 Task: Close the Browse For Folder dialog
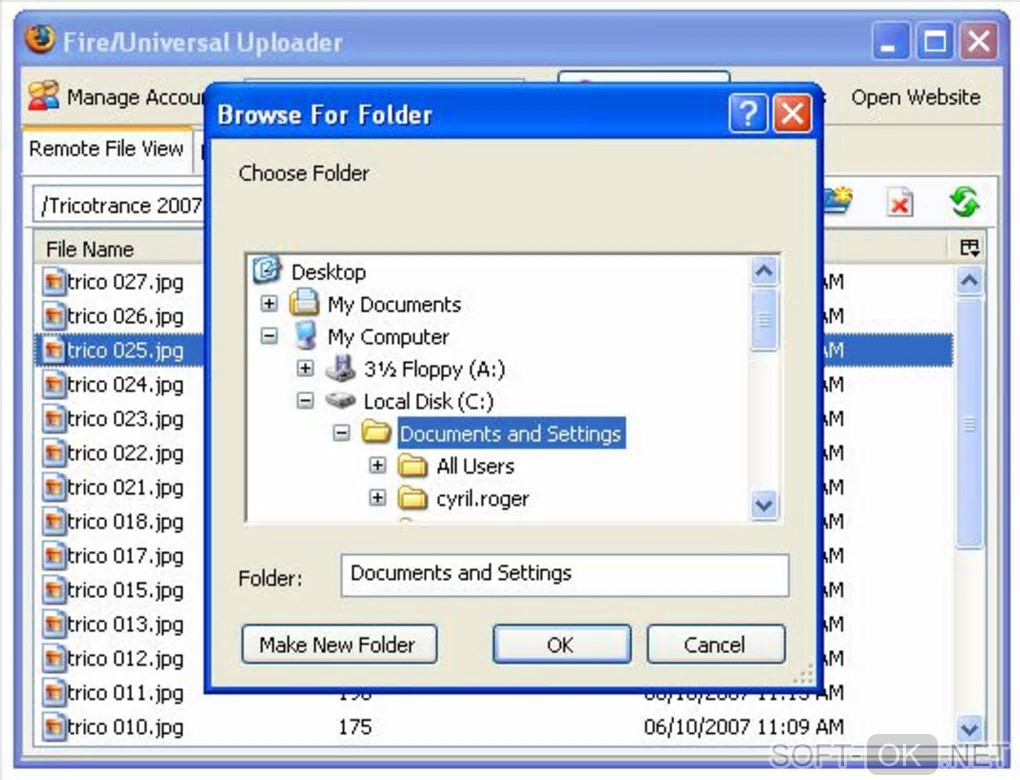[x=792, y=114]
